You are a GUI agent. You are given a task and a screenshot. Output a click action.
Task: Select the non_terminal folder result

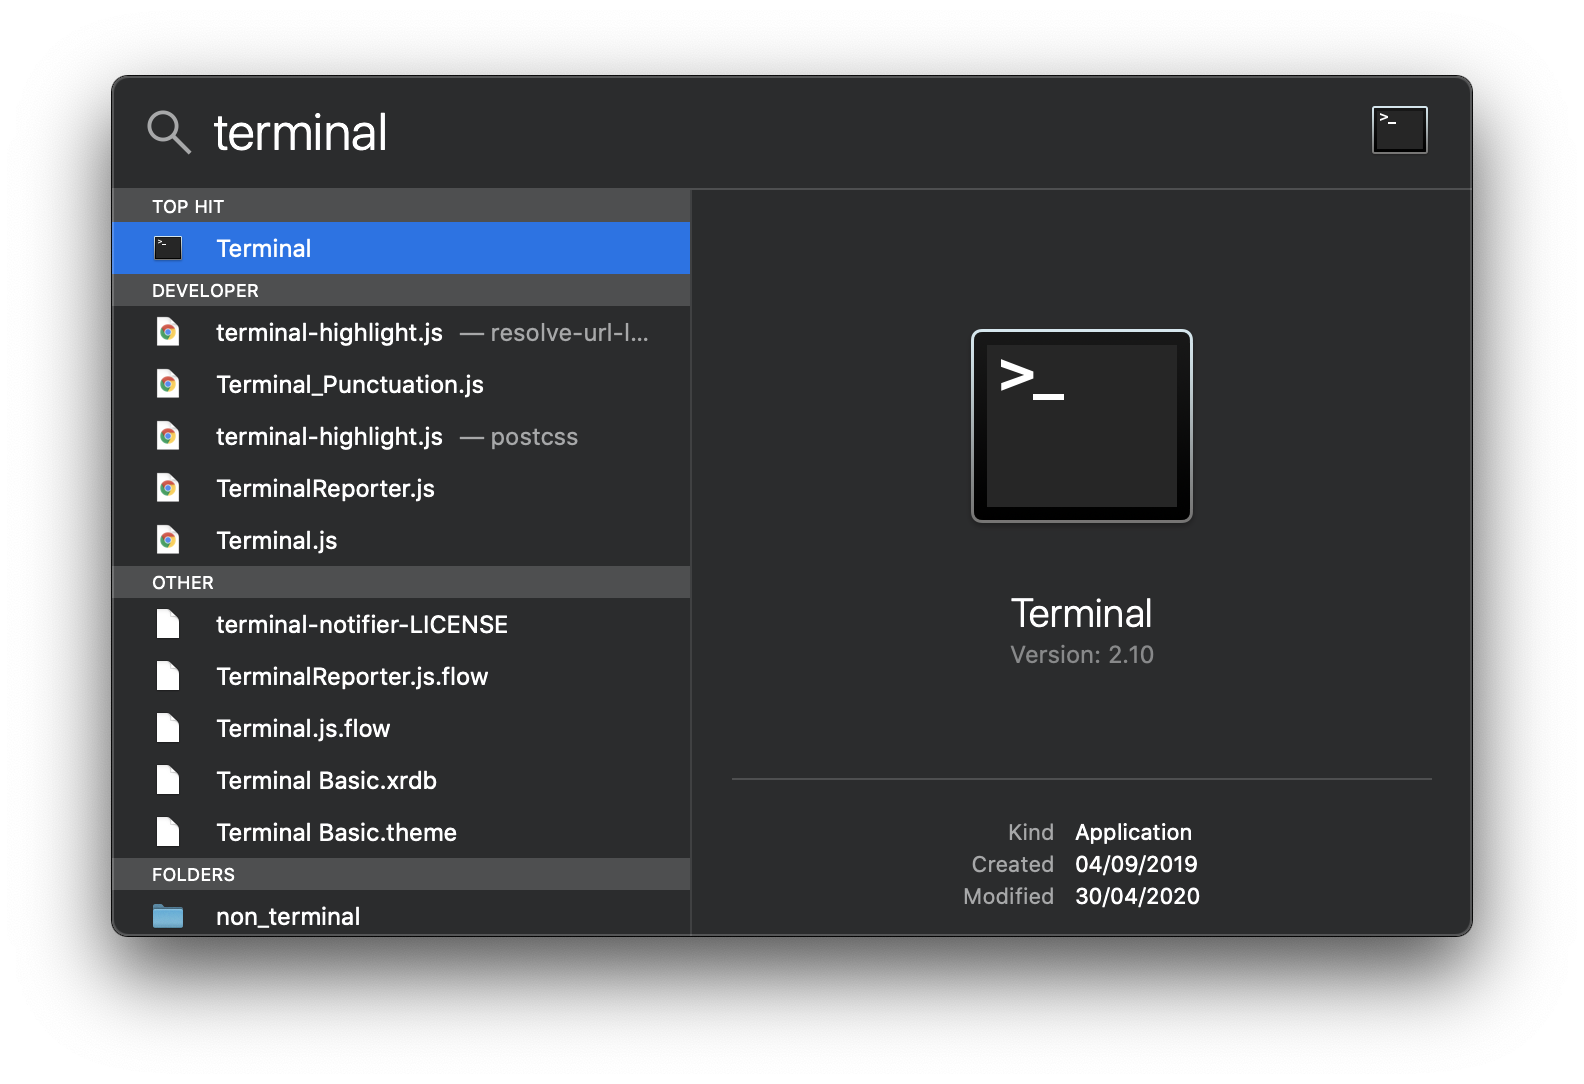coord(401,914)
